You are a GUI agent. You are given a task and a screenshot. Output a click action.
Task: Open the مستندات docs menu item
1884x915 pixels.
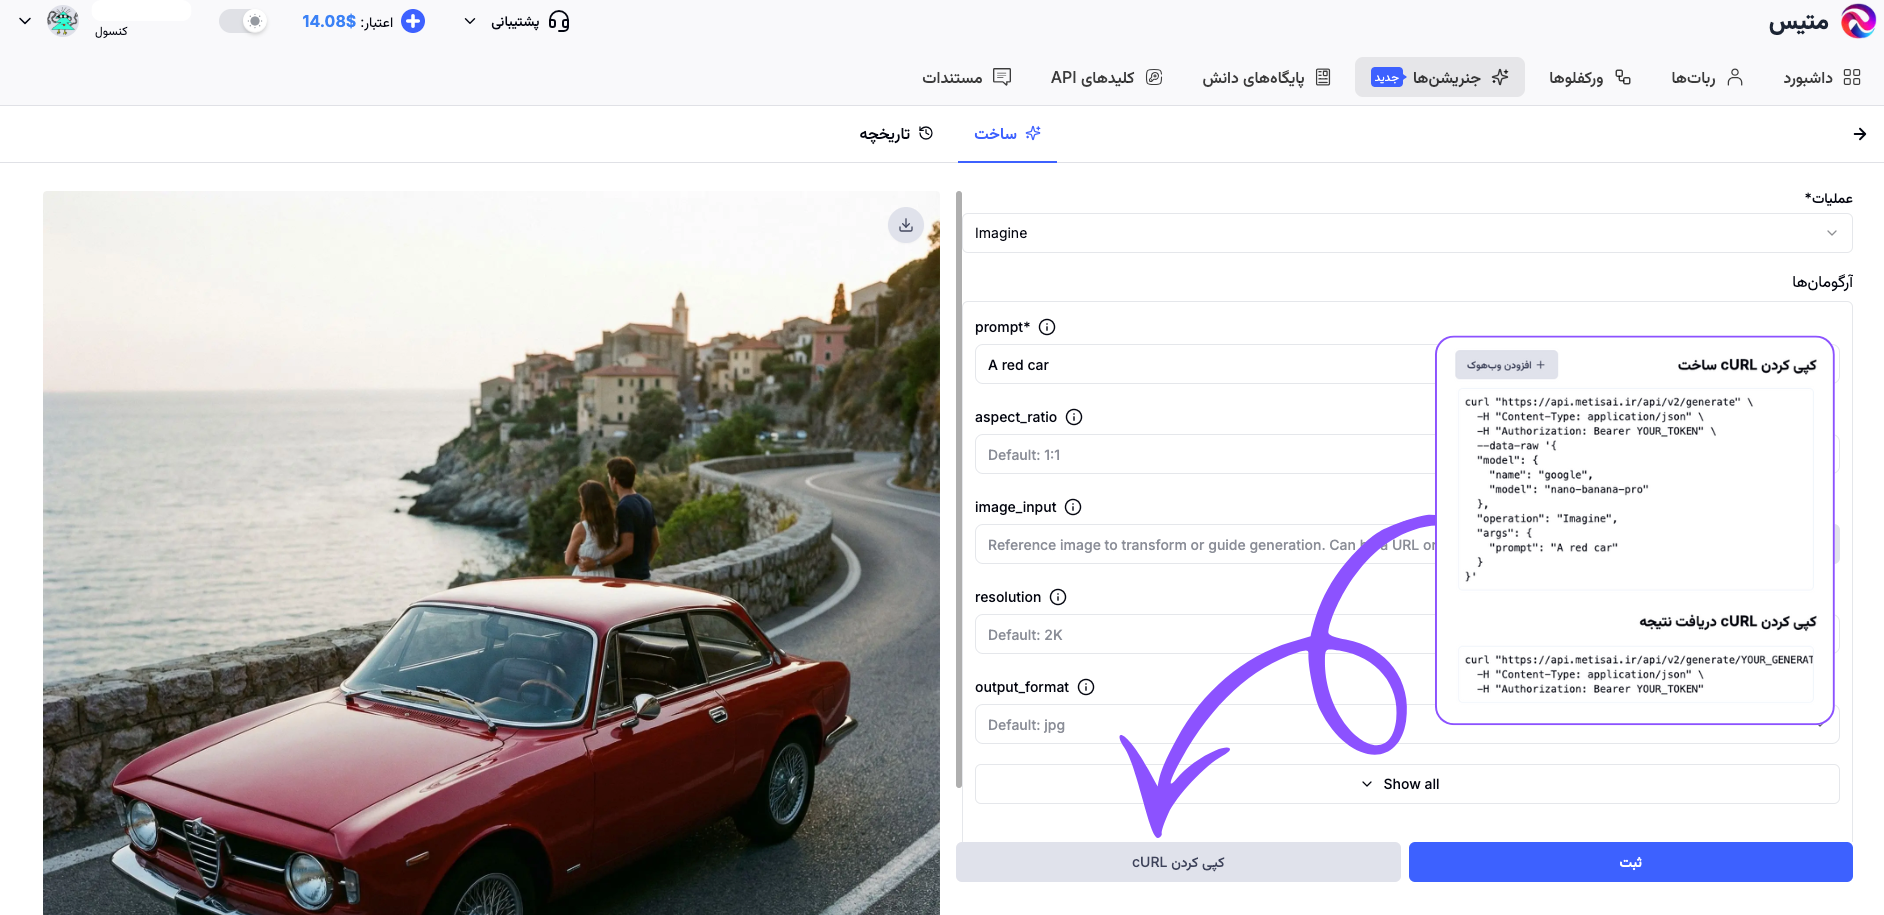click(x=966, y=77)
